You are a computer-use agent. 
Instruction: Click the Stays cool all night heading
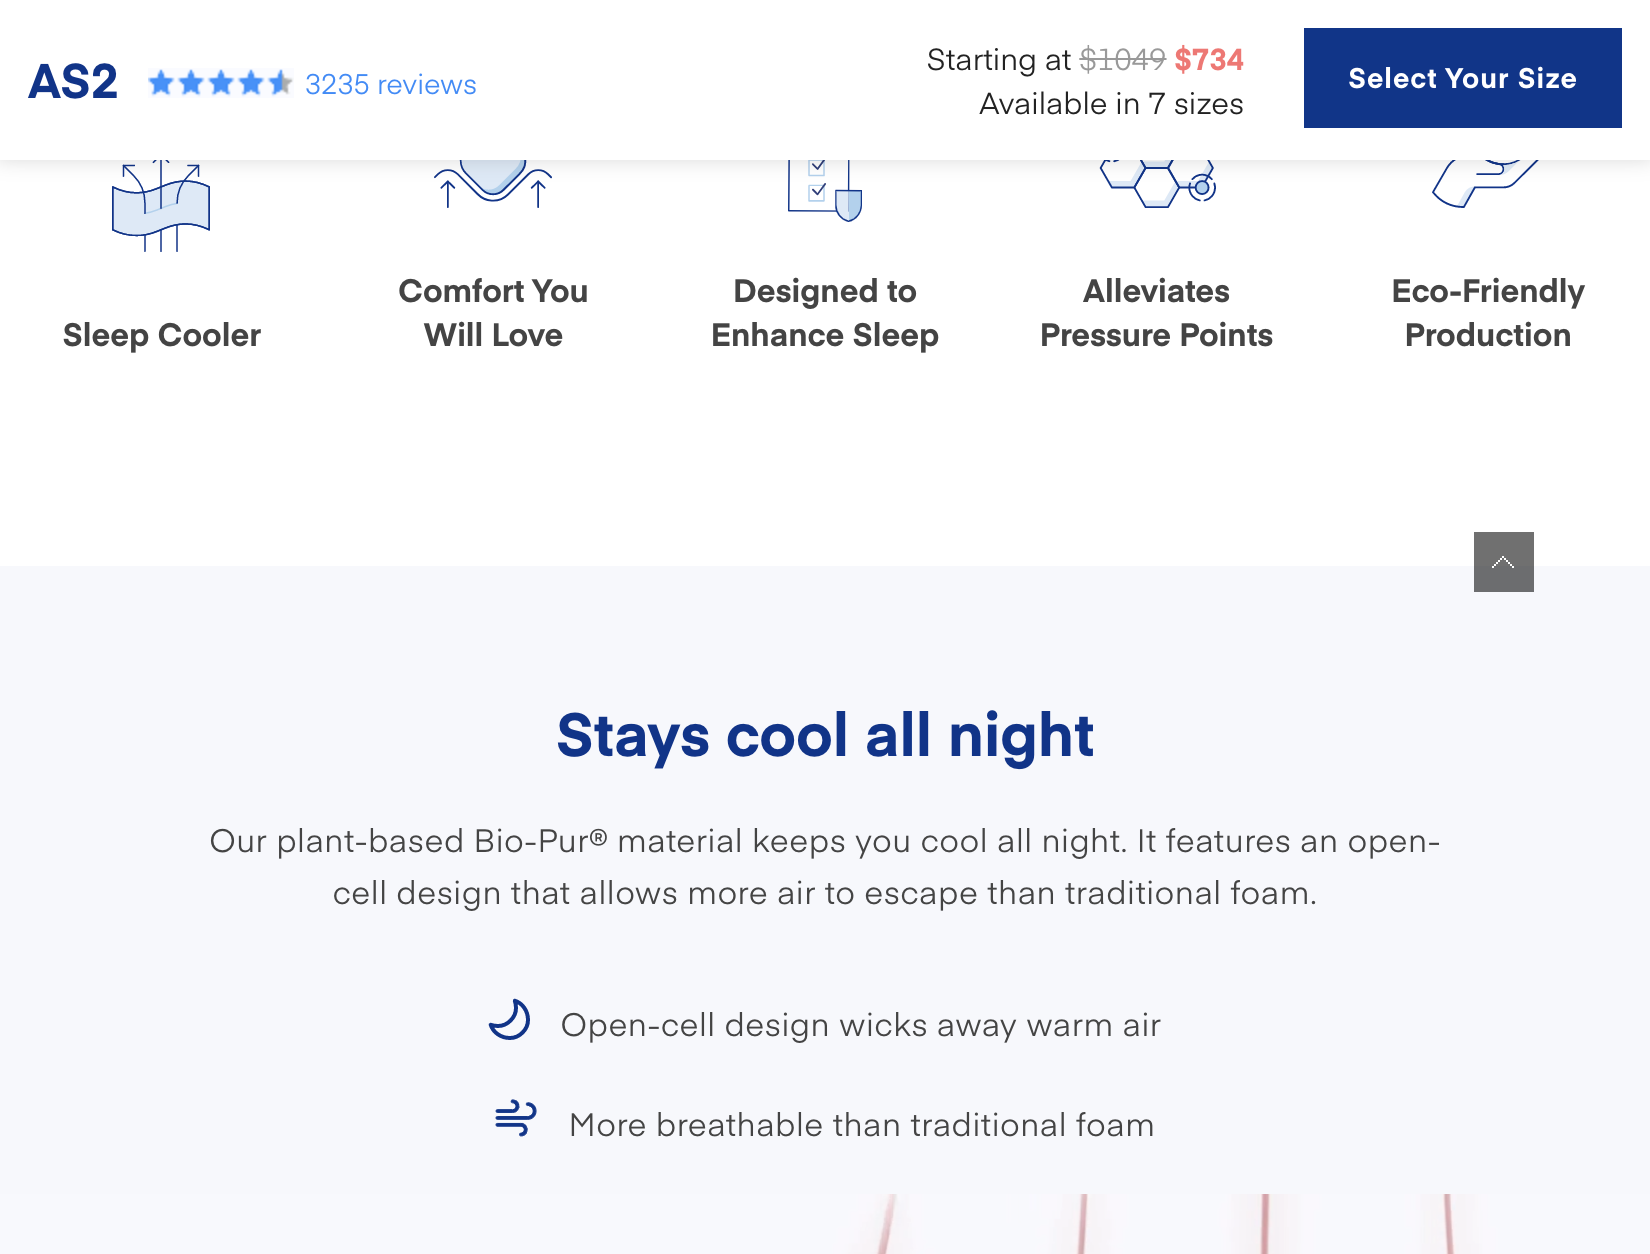[825, 735]
